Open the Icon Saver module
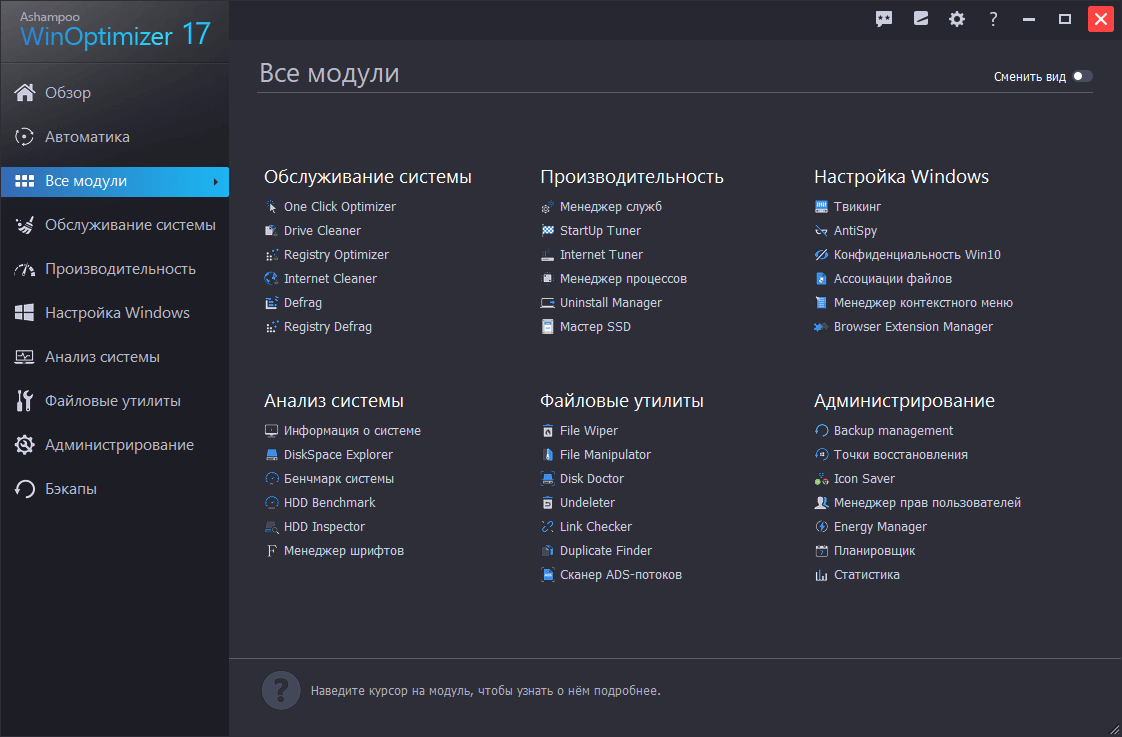The height and width of the screenshot is (737, 1122). click(x=854, y=479)
